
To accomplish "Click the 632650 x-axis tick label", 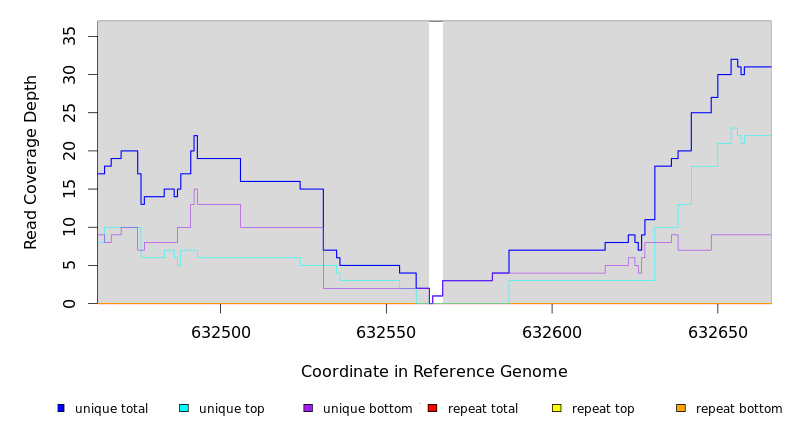I will click(718, 332).
